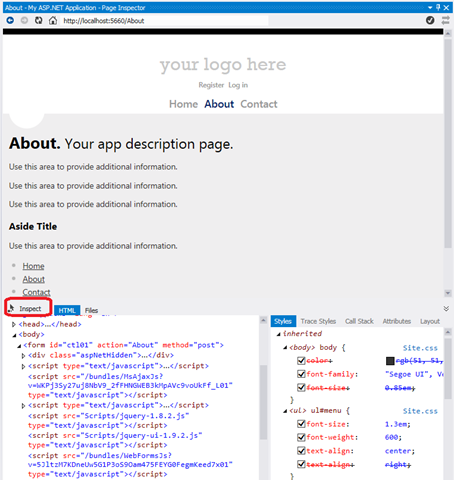Click the browser pane scroll up arrow

tap(448, 34)
